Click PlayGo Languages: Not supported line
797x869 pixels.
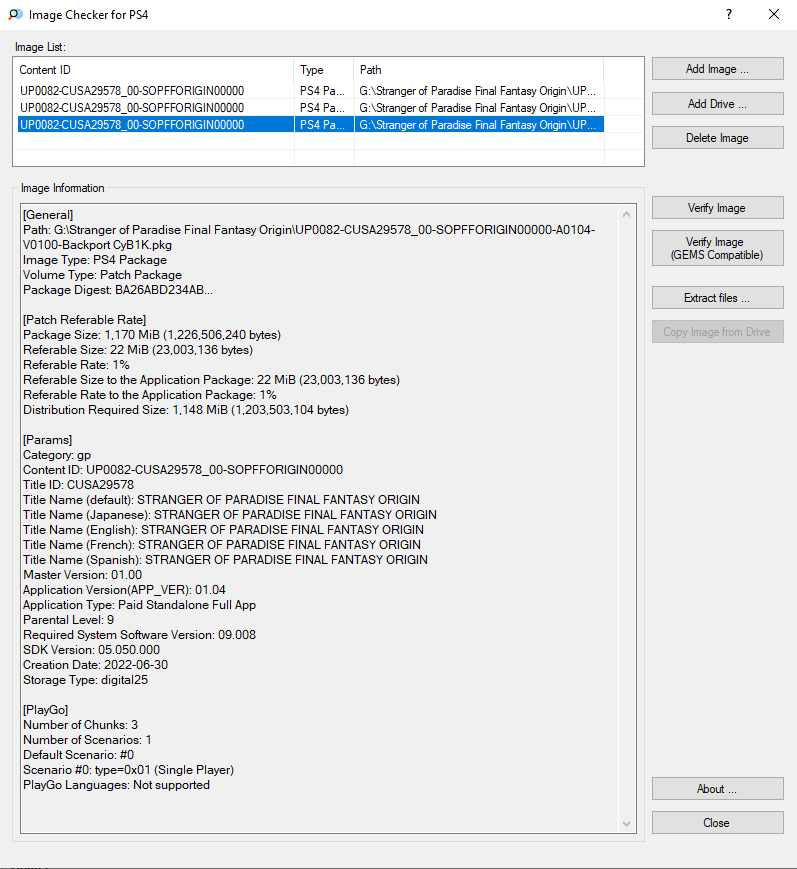click(x=116, y=785)
